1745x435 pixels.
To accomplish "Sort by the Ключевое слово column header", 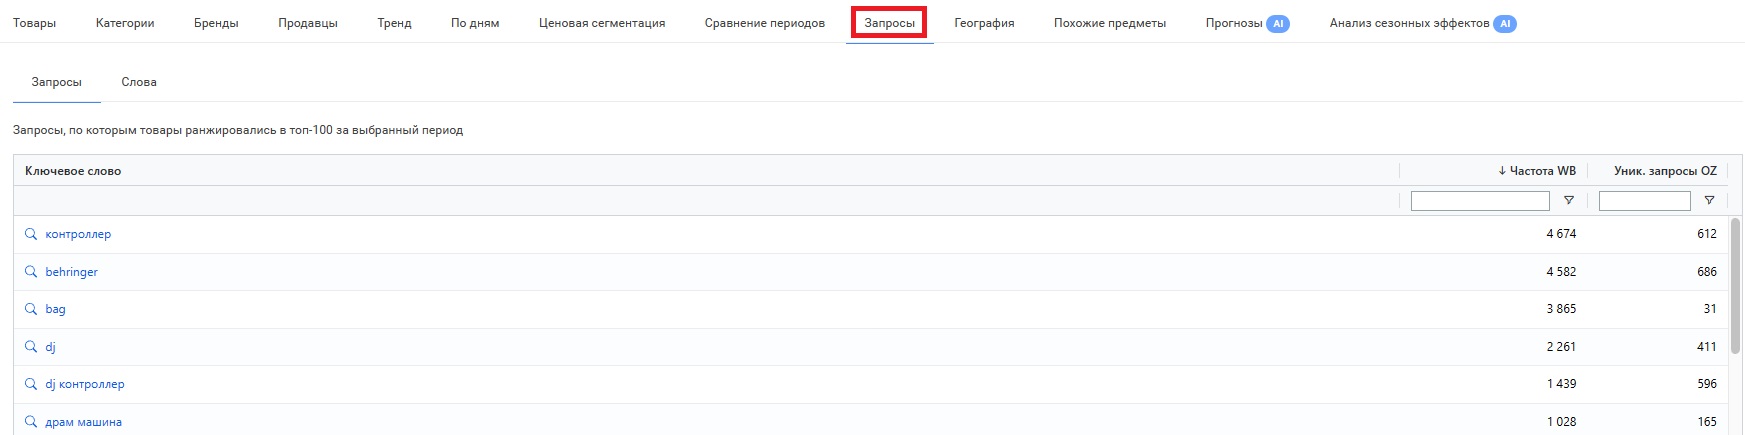I will pyautogui.click(x=73, y=171).
